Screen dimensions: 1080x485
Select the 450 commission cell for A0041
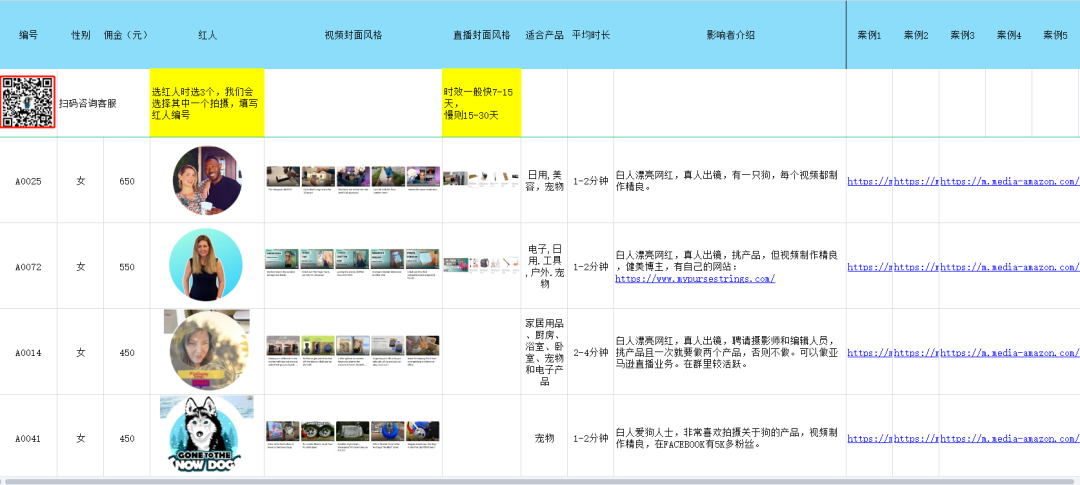[x=127, y=438]
